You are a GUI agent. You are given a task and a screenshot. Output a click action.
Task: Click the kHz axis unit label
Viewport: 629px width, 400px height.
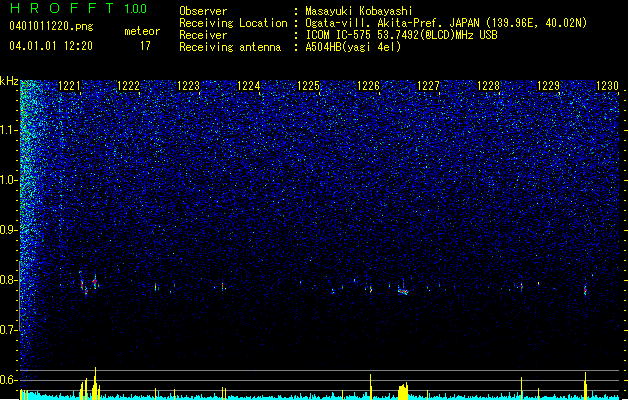9,81
